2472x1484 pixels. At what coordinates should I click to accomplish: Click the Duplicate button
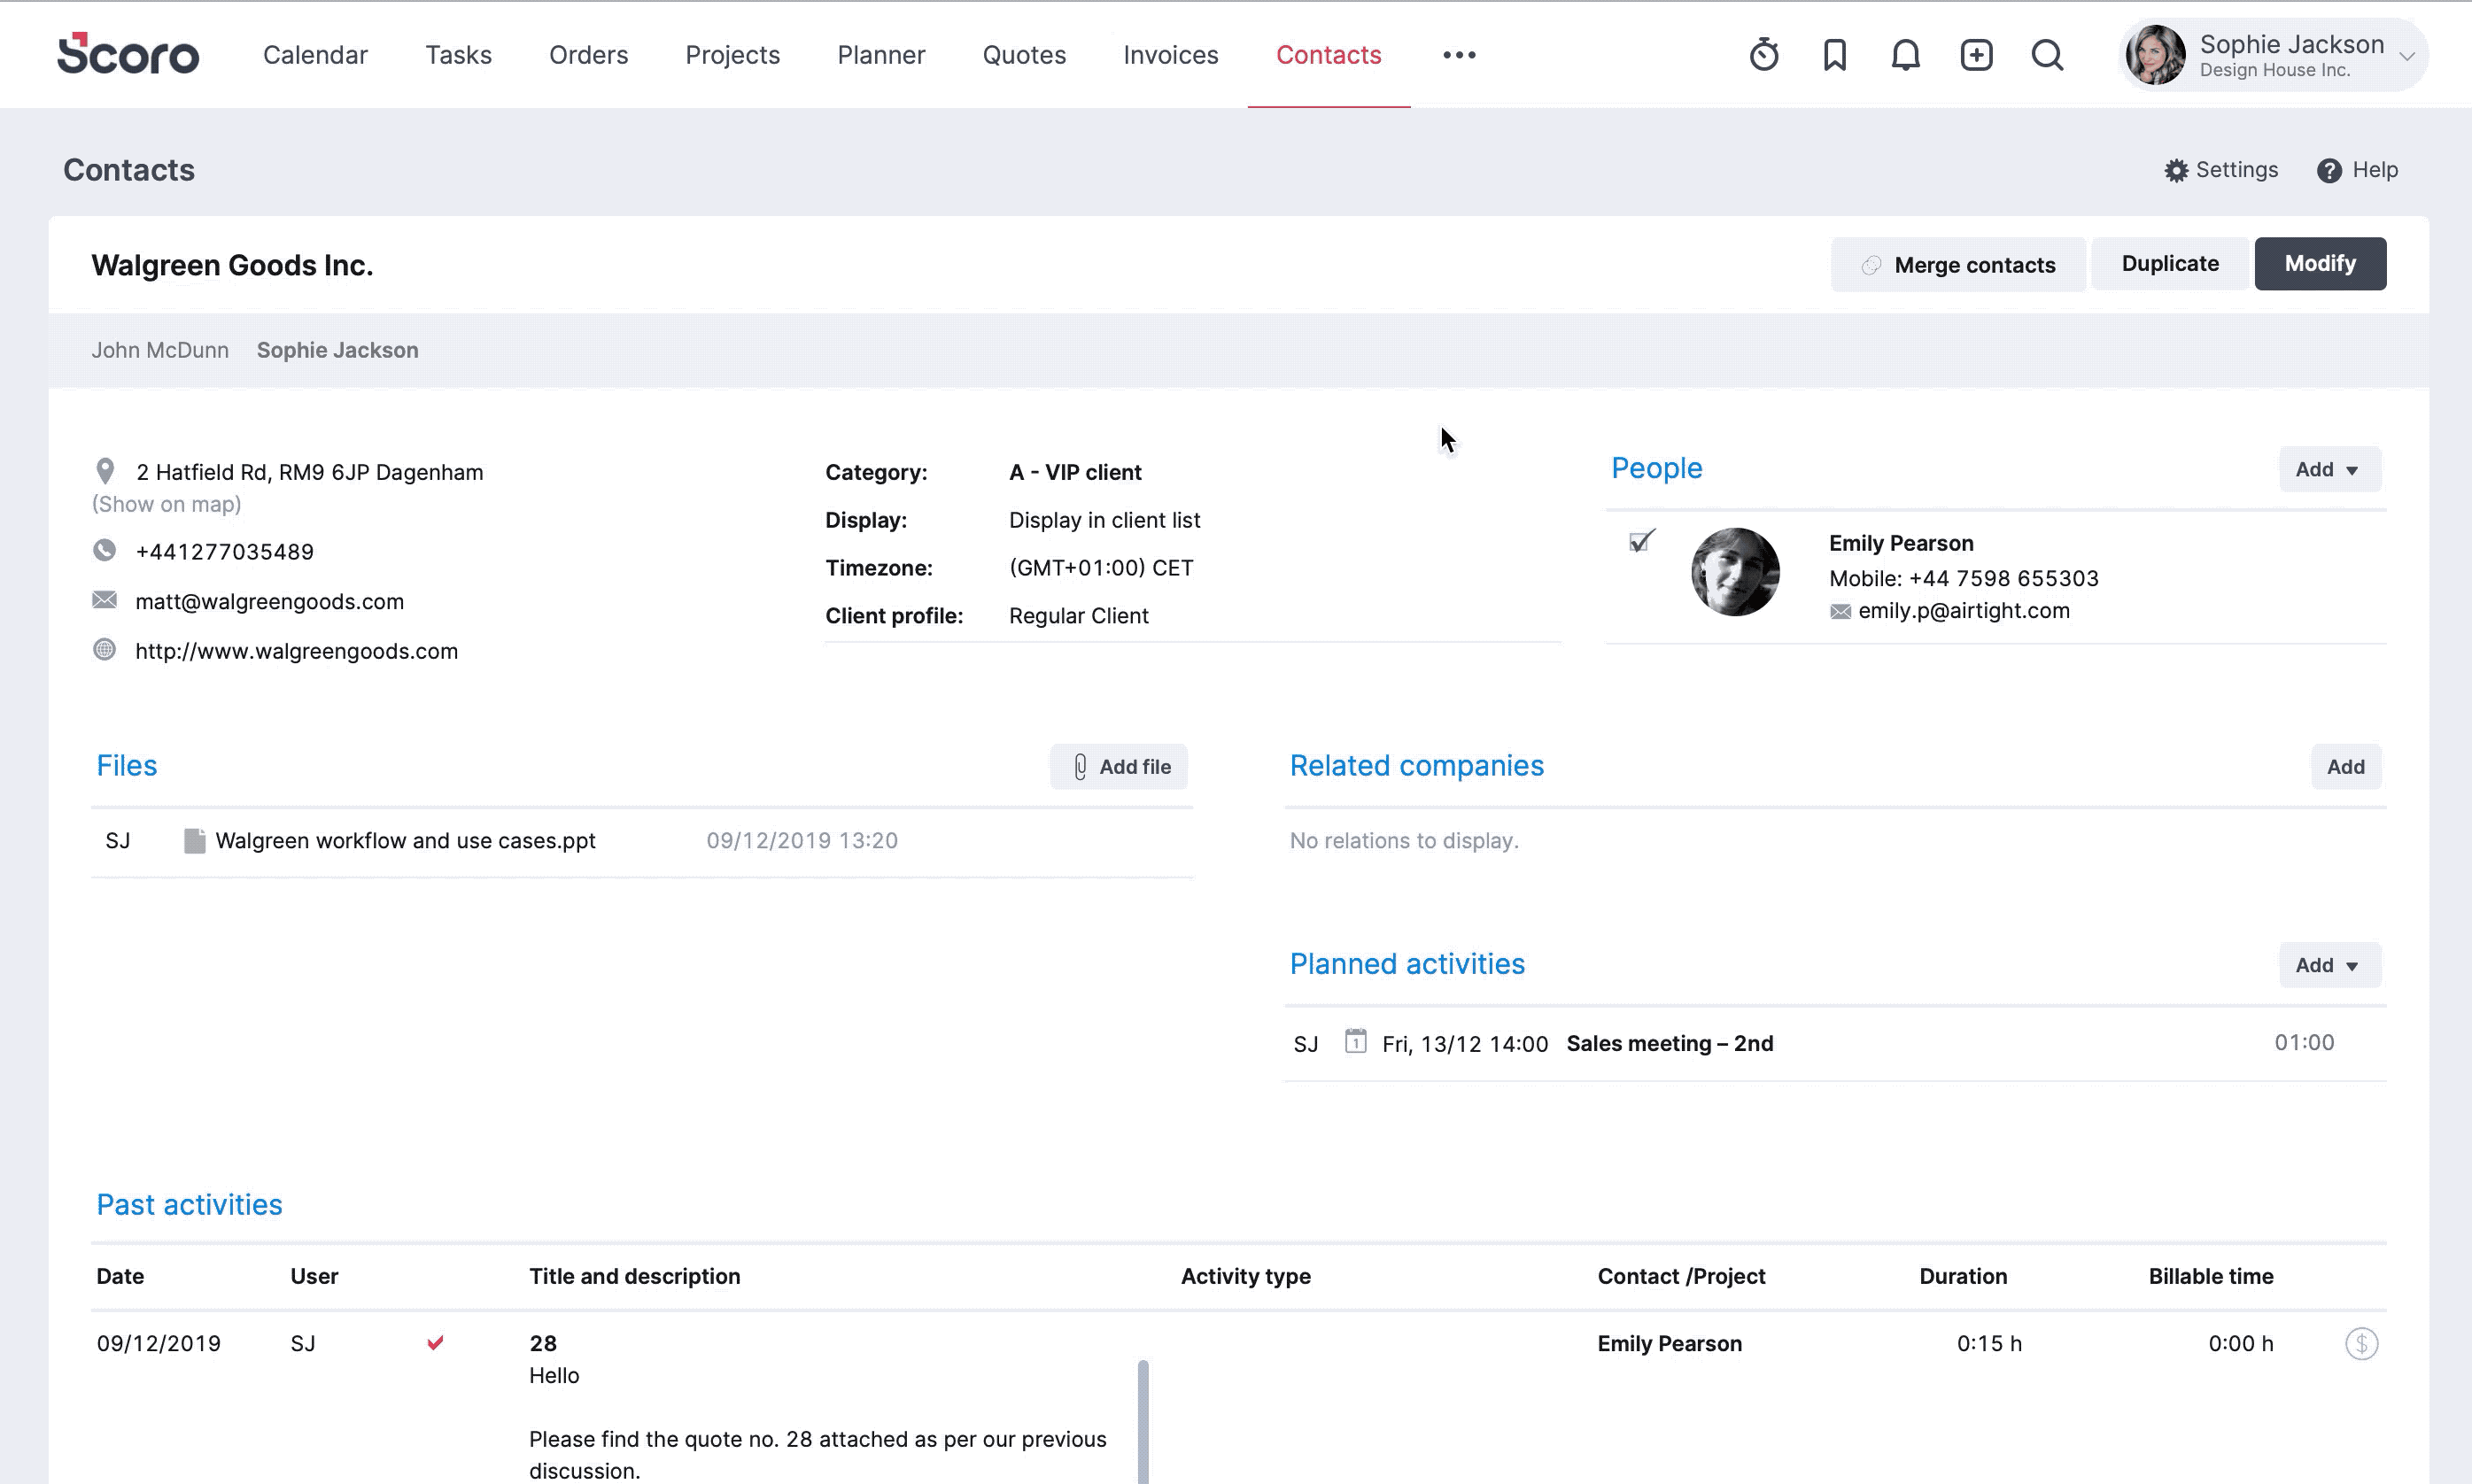[x=2170, y=264]
